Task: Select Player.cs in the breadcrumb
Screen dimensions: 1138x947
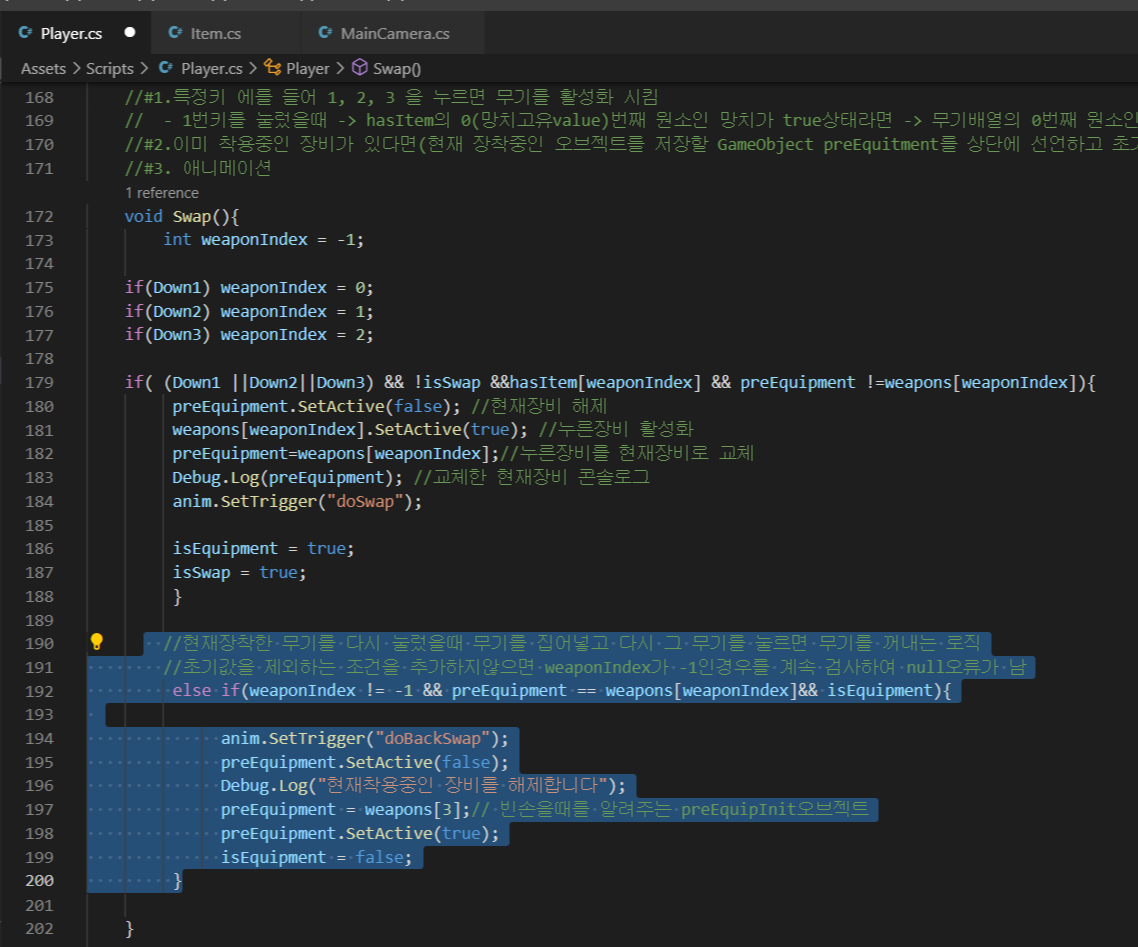Action: (211, 68)
